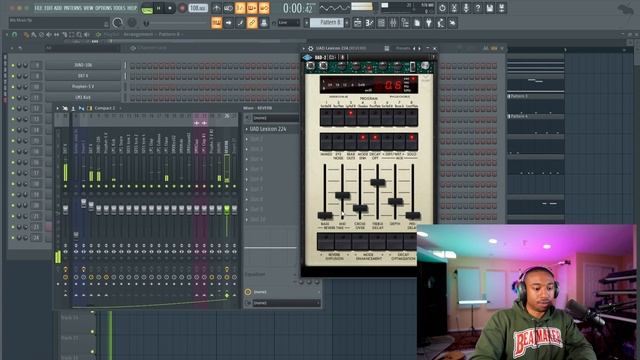Click the save project disk icon

[x=490, y=8]
